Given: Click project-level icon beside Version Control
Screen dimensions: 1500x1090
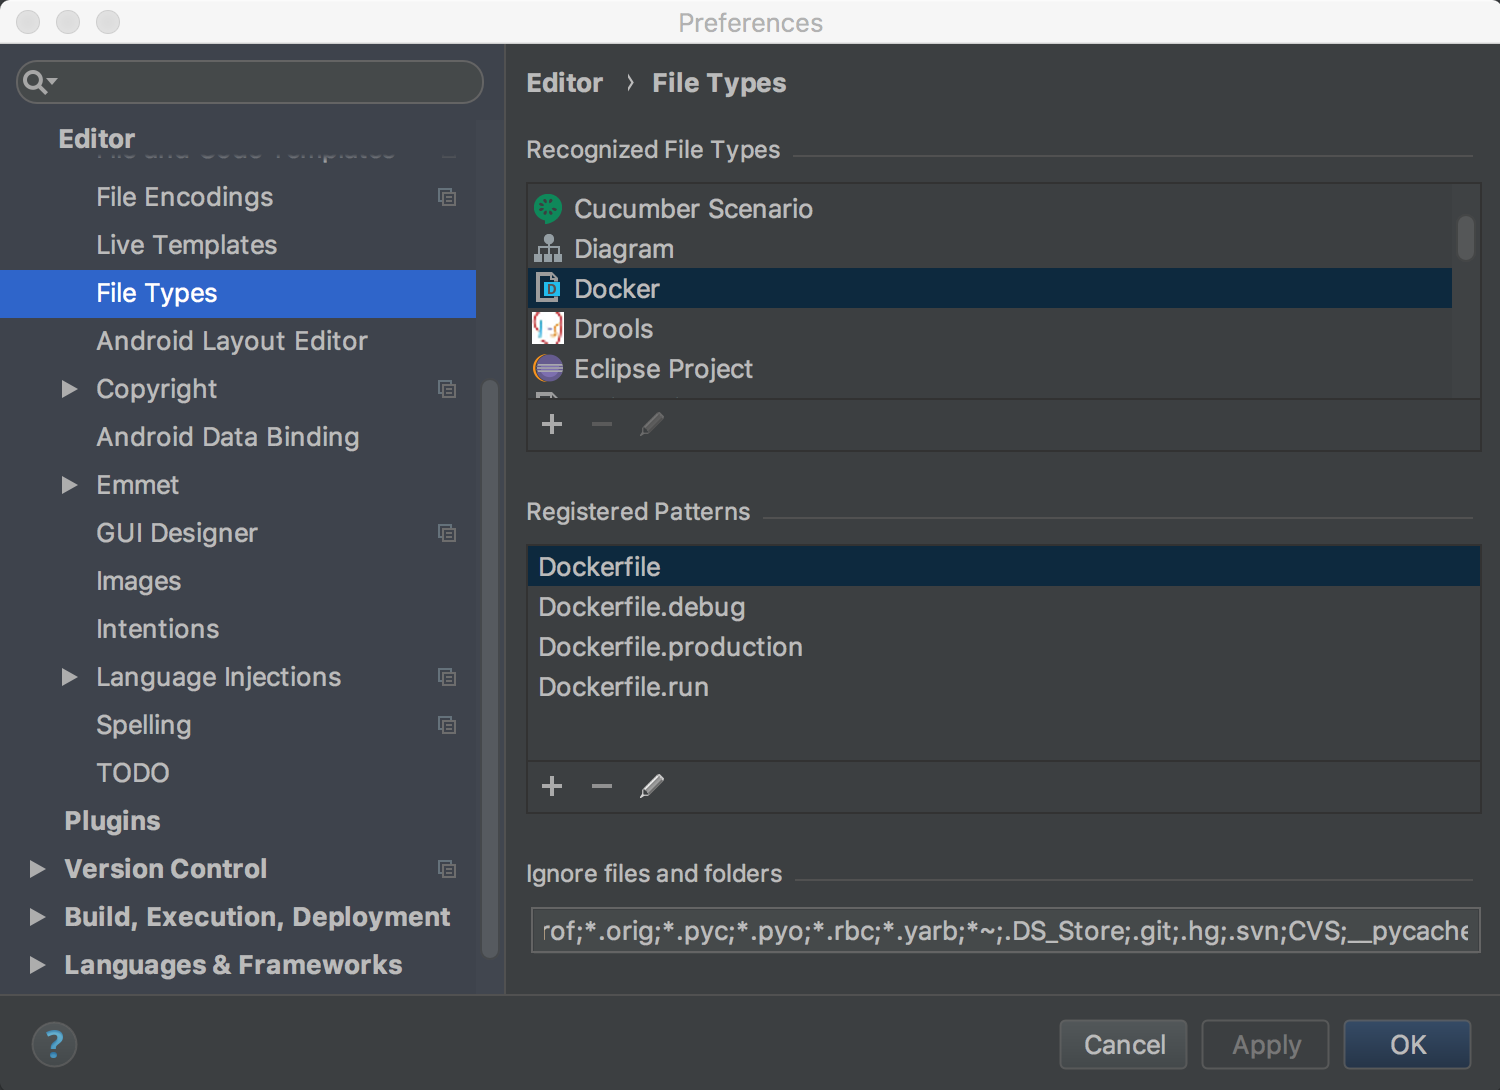Looking at the screenshot, I should point(447,869).
